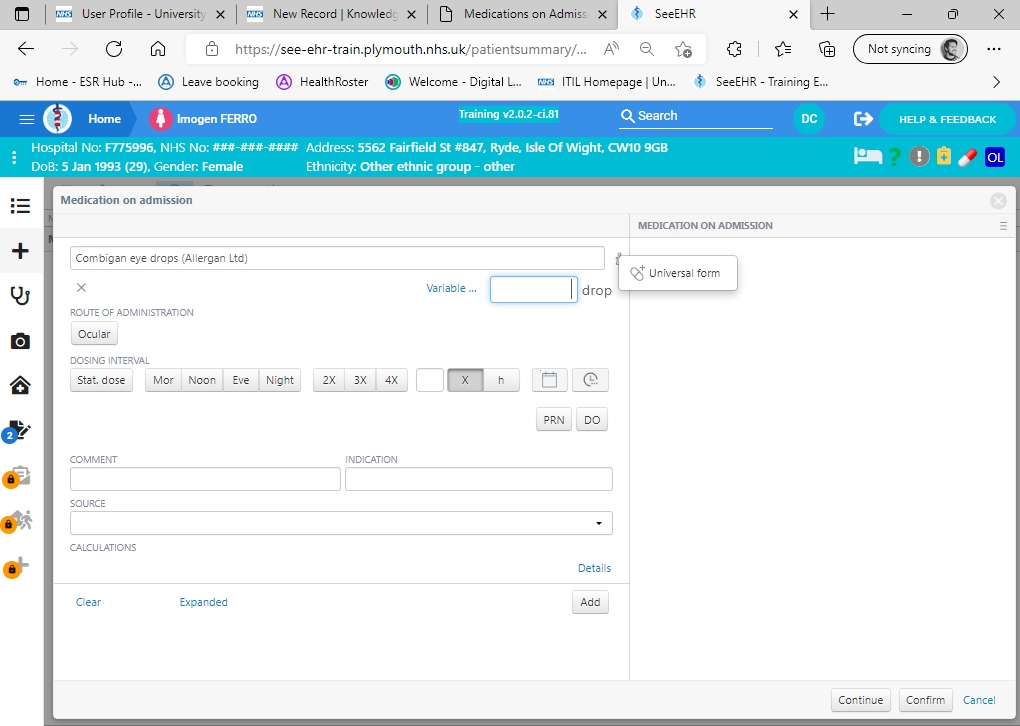Click the OL badge in patient banner
This screenshot has height=726, width=1020.
pos(995,157)
